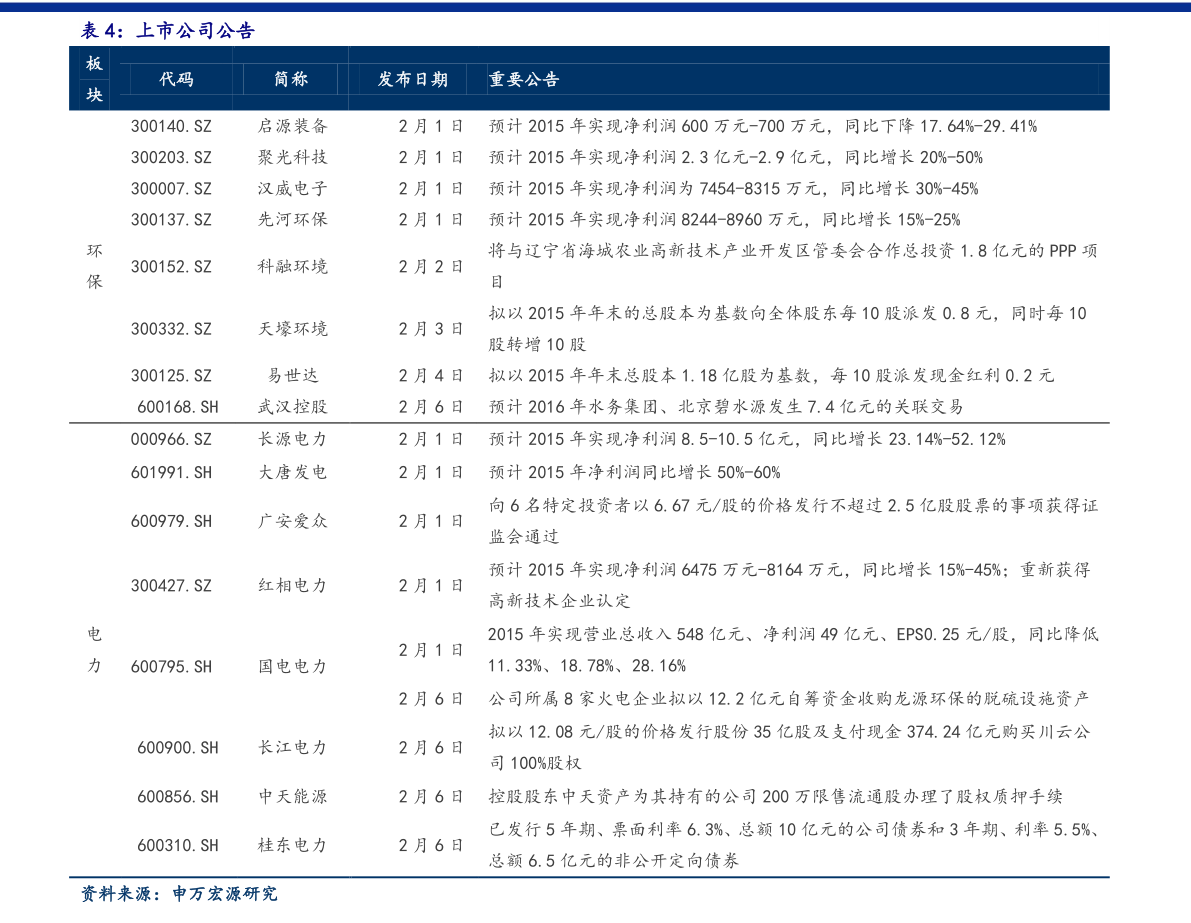Screen dimensions: 1191x923
Task: Click stock code 600795.SH
Action: [171, 667]
